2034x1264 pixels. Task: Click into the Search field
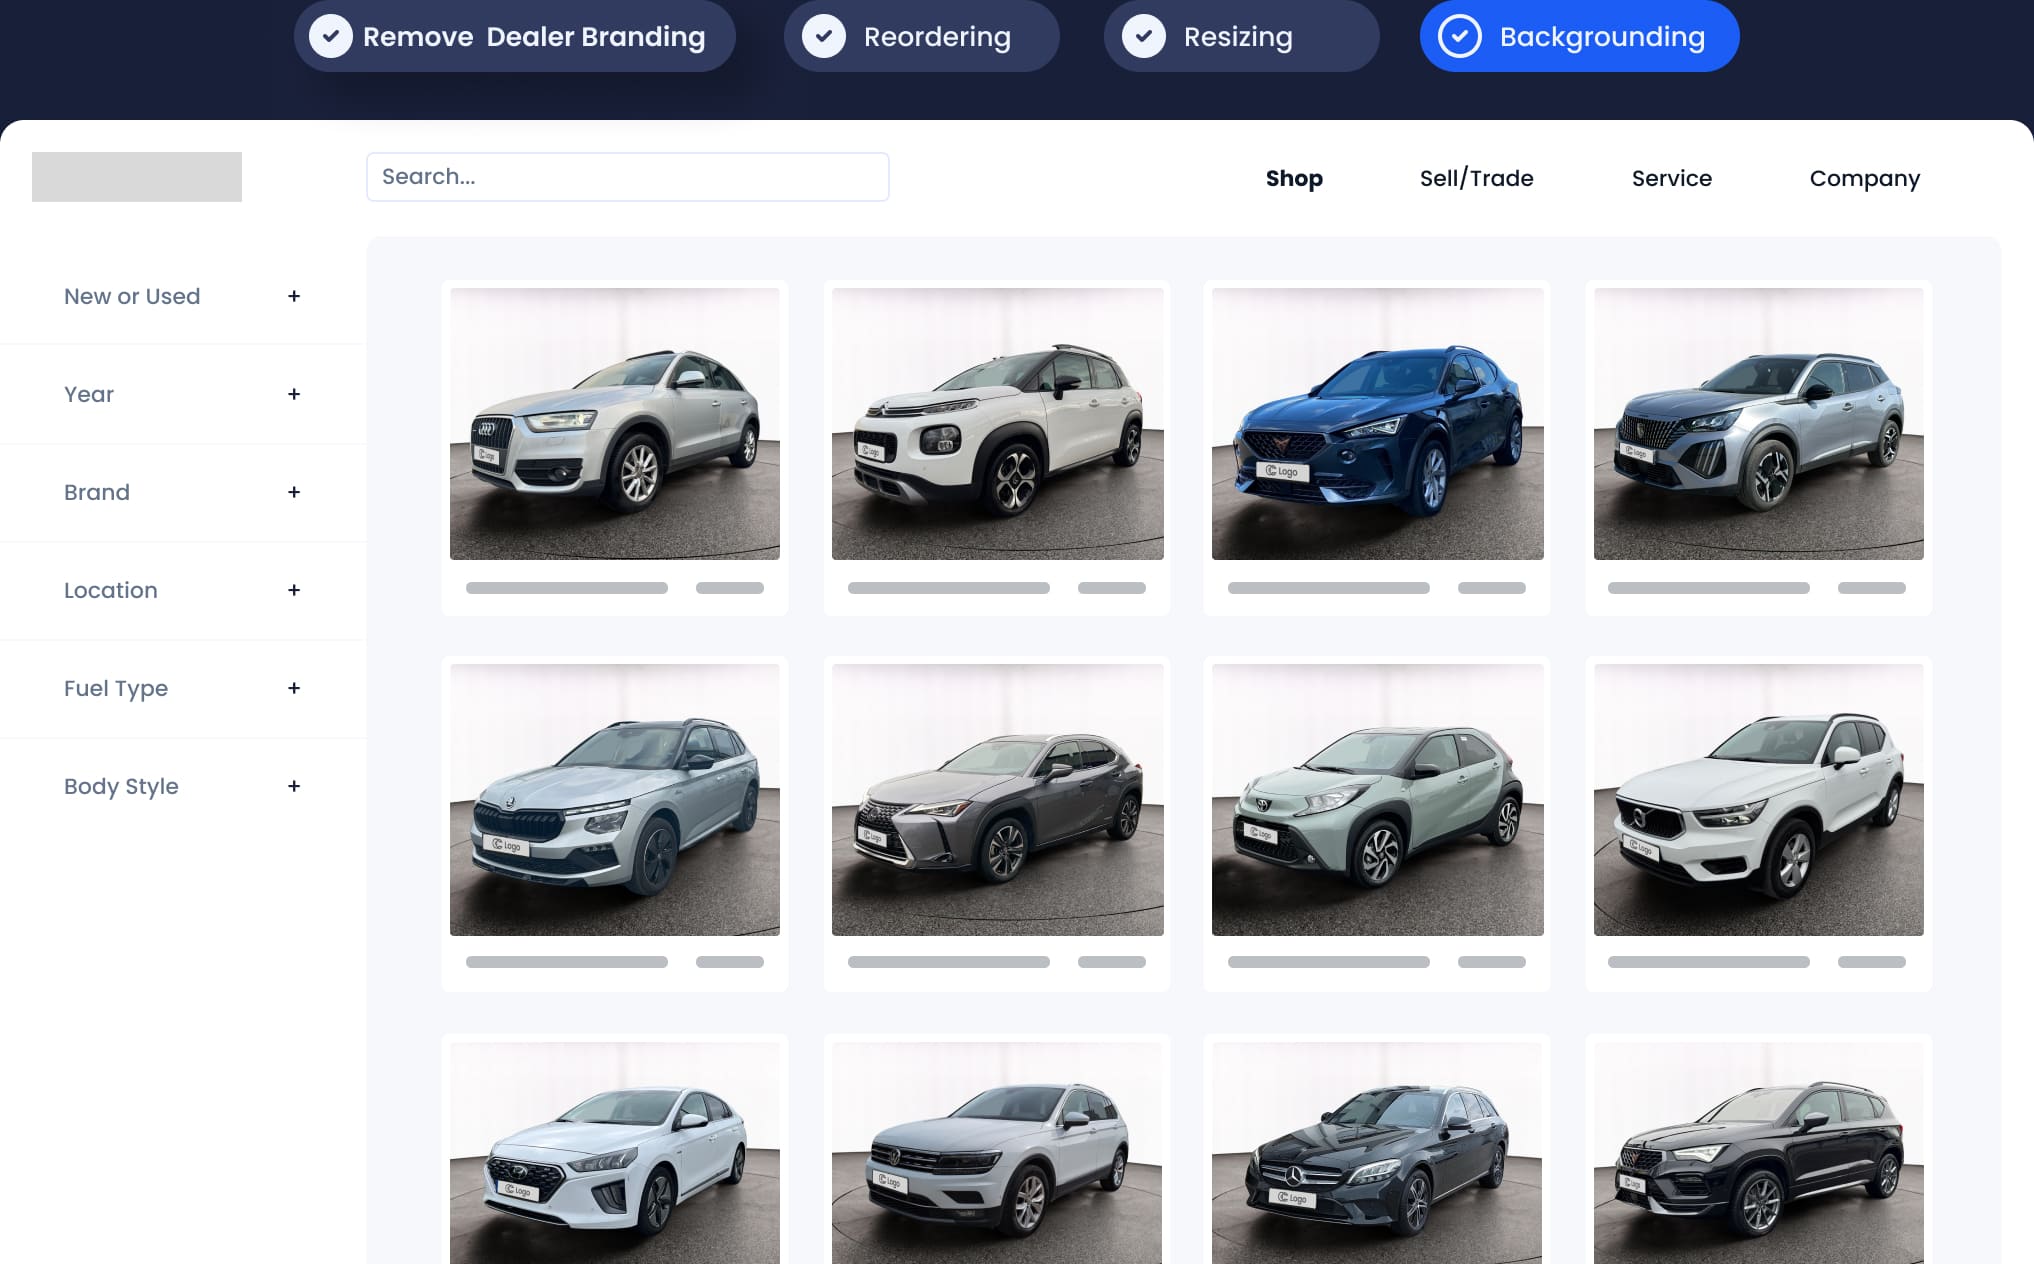click(628, 177)
